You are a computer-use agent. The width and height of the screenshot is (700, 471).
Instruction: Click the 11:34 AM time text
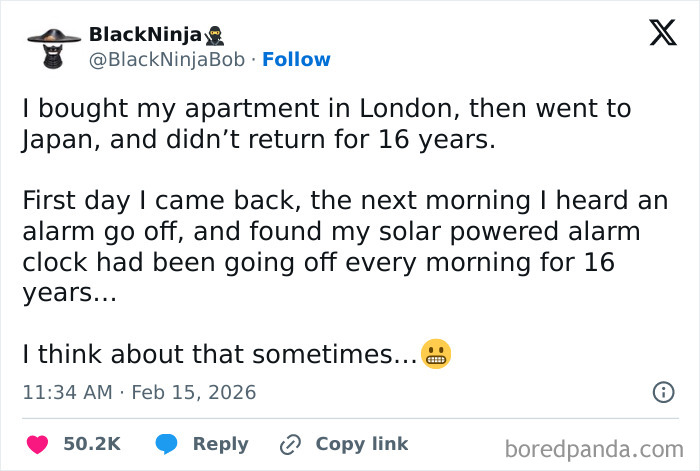pos(67,392)
